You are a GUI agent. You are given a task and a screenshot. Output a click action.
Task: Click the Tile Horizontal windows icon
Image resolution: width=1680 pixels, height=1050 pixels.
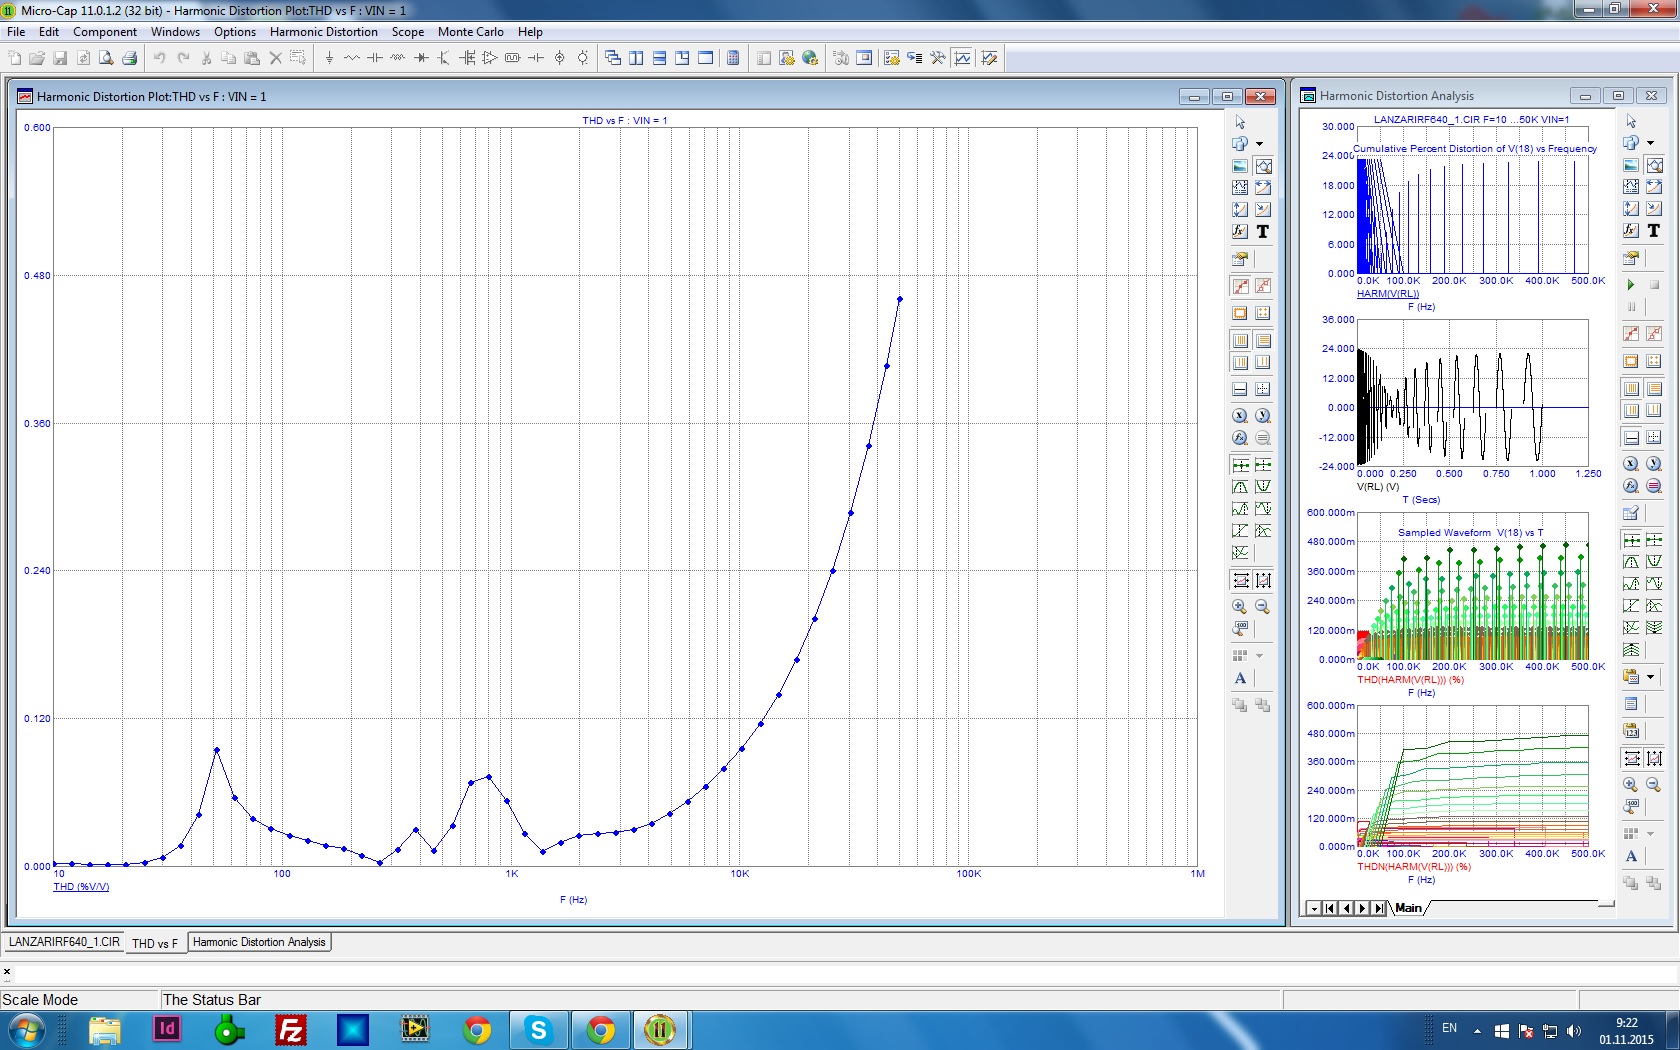[659, 58]
